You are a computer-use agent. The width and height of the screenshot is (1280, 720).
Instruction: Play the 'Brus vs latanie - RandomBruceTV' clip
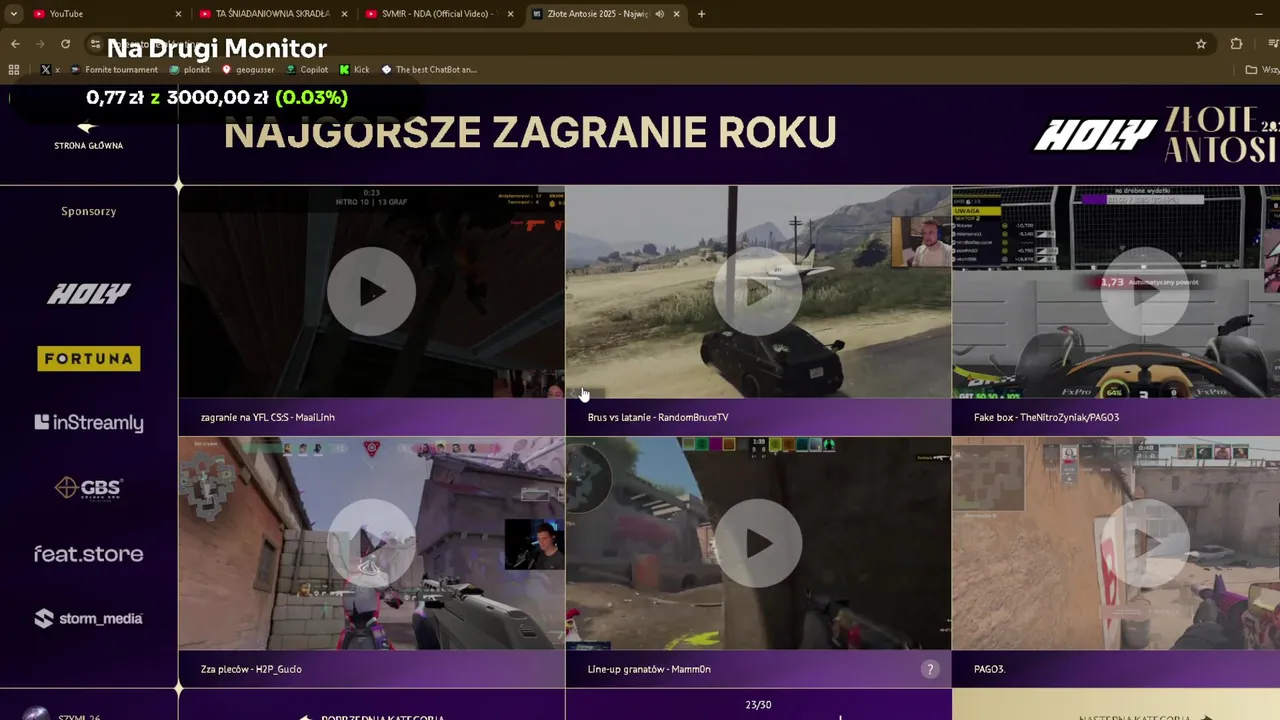758,291
